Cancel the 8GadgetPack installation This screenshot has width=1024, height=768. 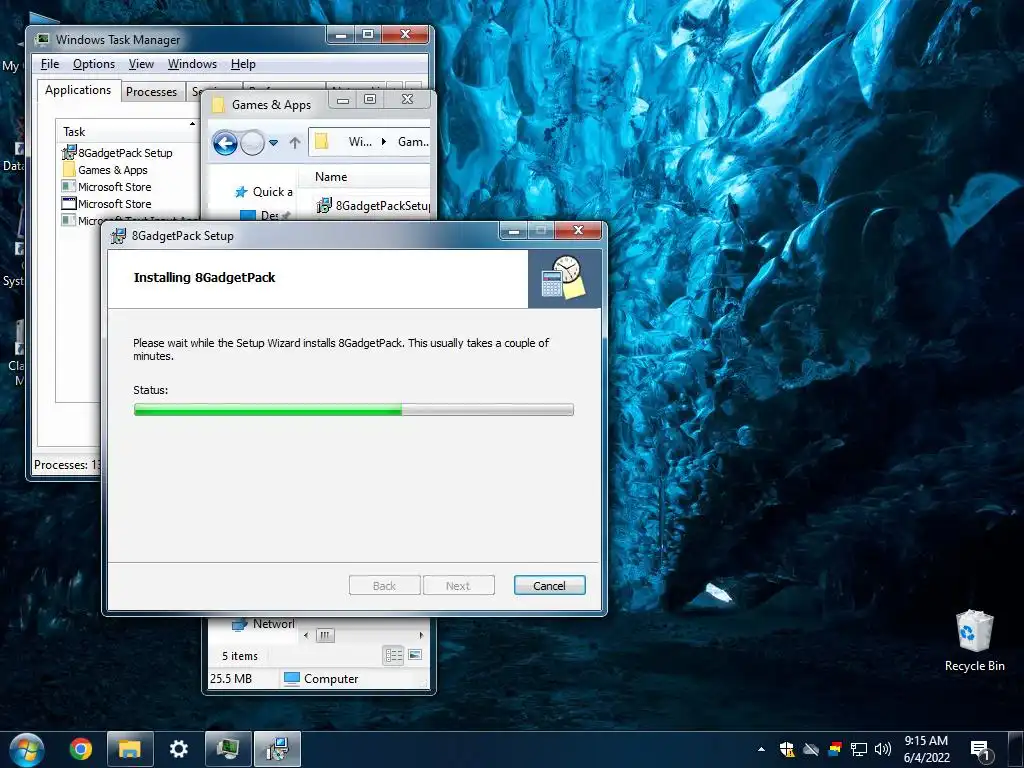coord(549,586)
